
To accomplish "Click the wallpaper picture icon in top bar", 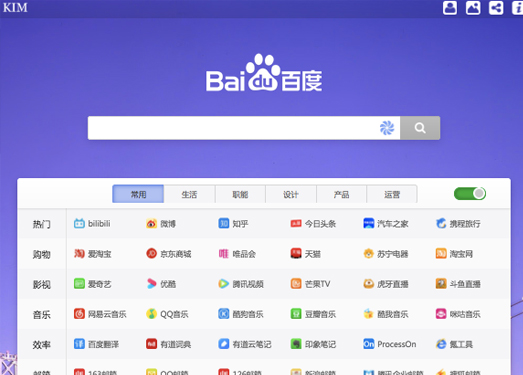I will [473, 7].
